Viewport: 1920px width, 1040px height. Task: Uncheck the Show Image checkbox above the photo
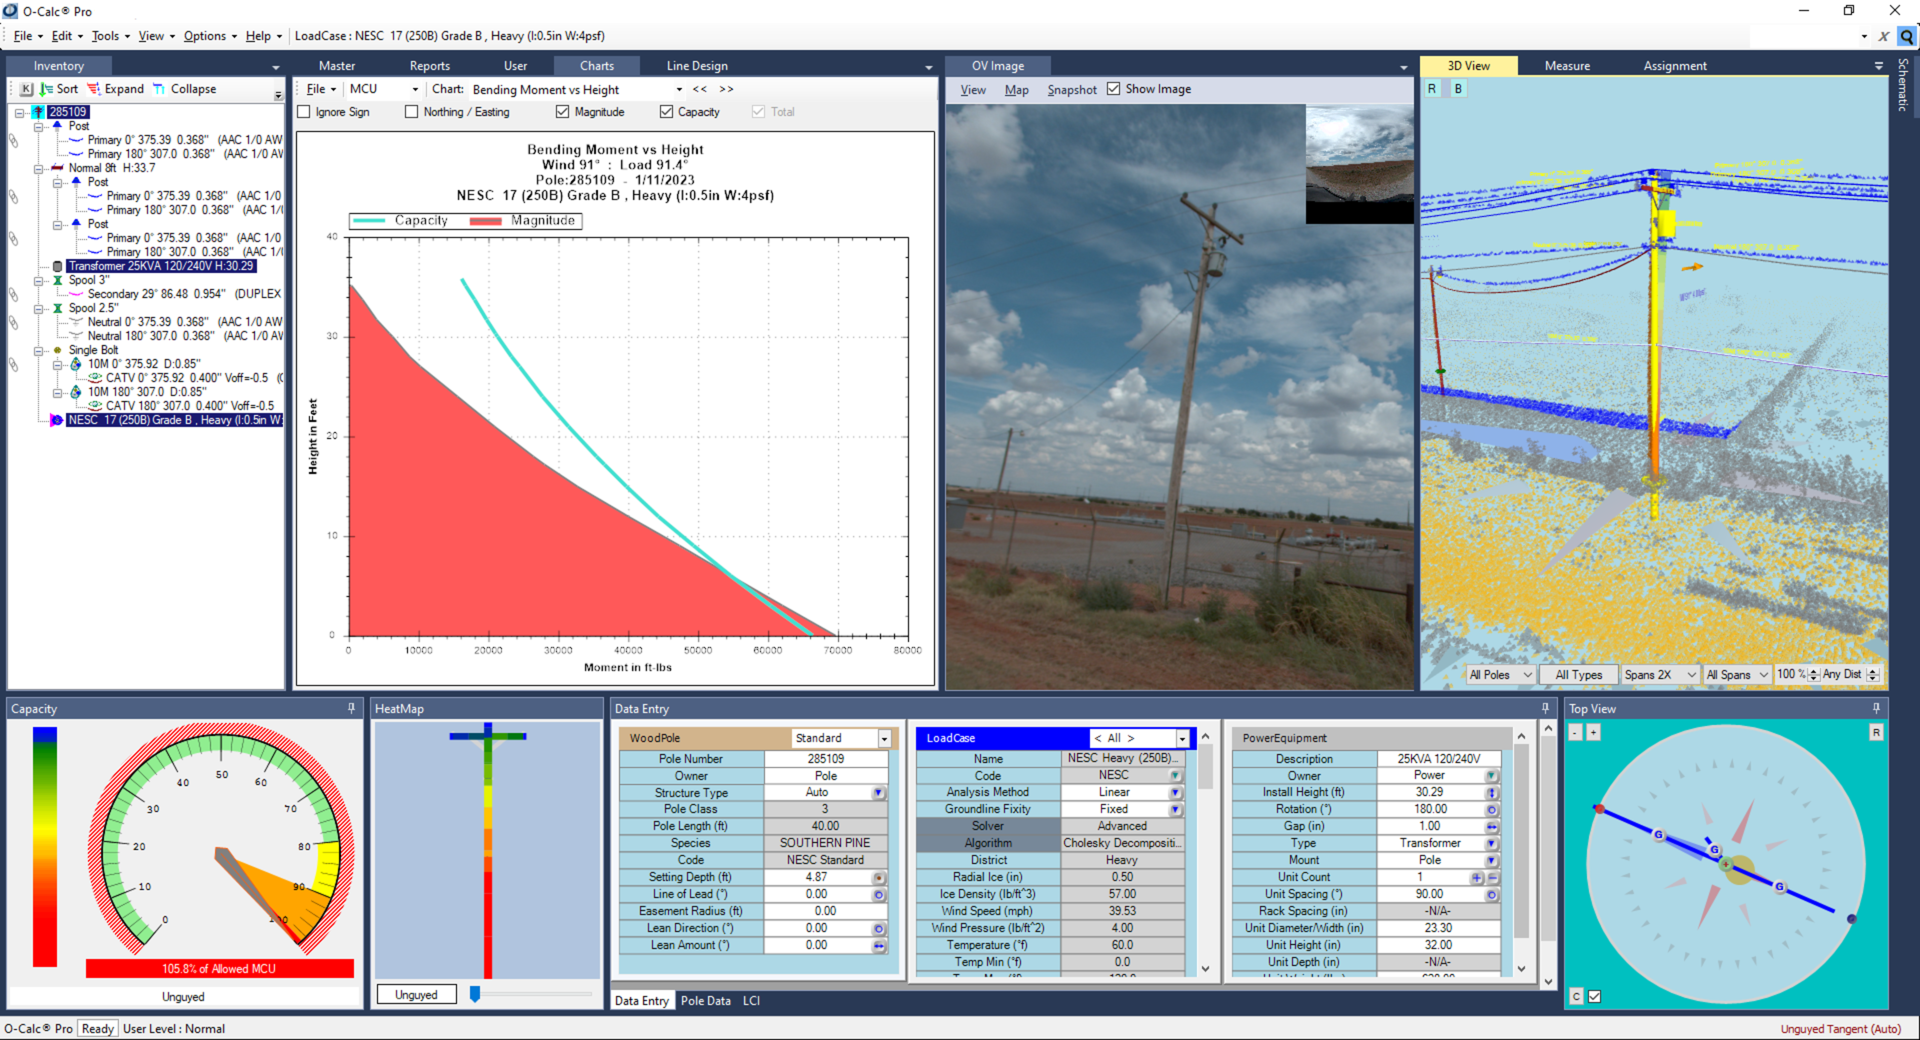pyautogui.click(x=1114, y=88)
